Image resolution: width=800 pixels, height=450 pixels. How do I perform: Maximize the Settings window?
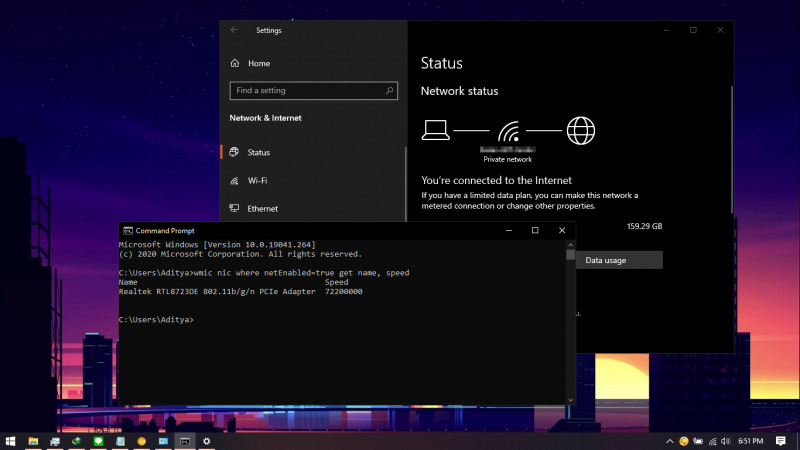(693, 30)
